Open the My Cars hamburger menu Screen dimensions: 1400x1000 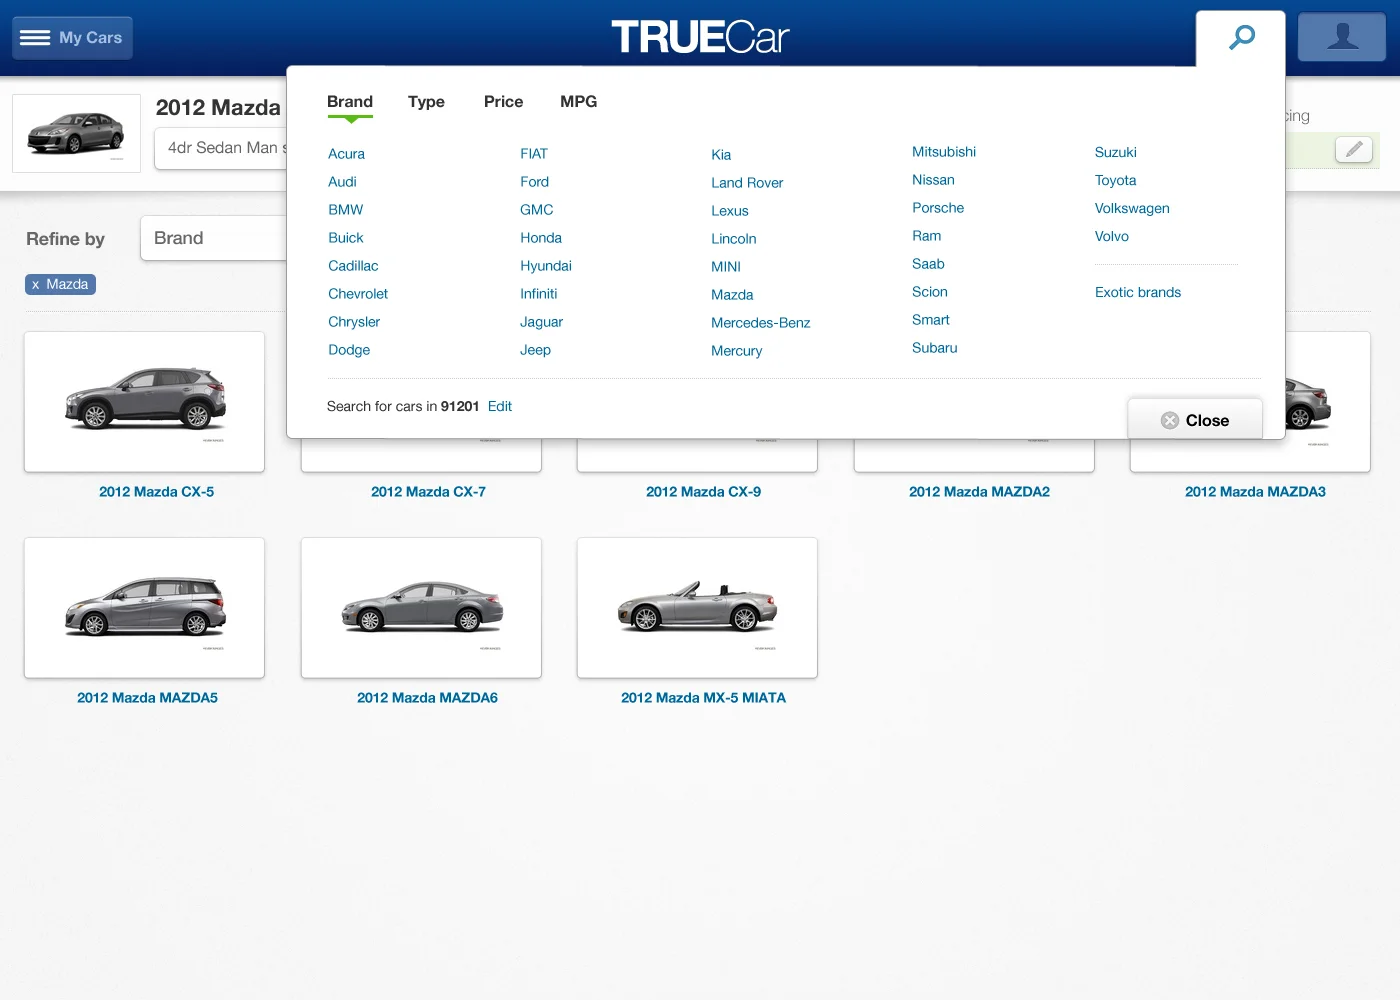pyautogui.click(x=72, y=38)
